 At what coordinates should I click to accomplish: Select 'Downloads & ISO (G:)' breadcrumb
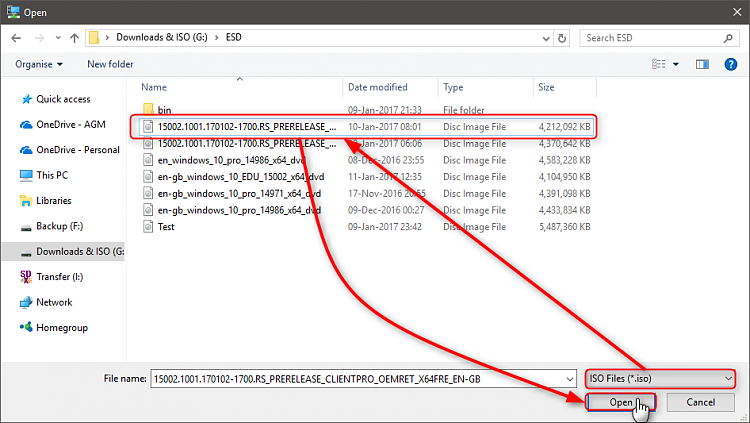tap(162, 37)
